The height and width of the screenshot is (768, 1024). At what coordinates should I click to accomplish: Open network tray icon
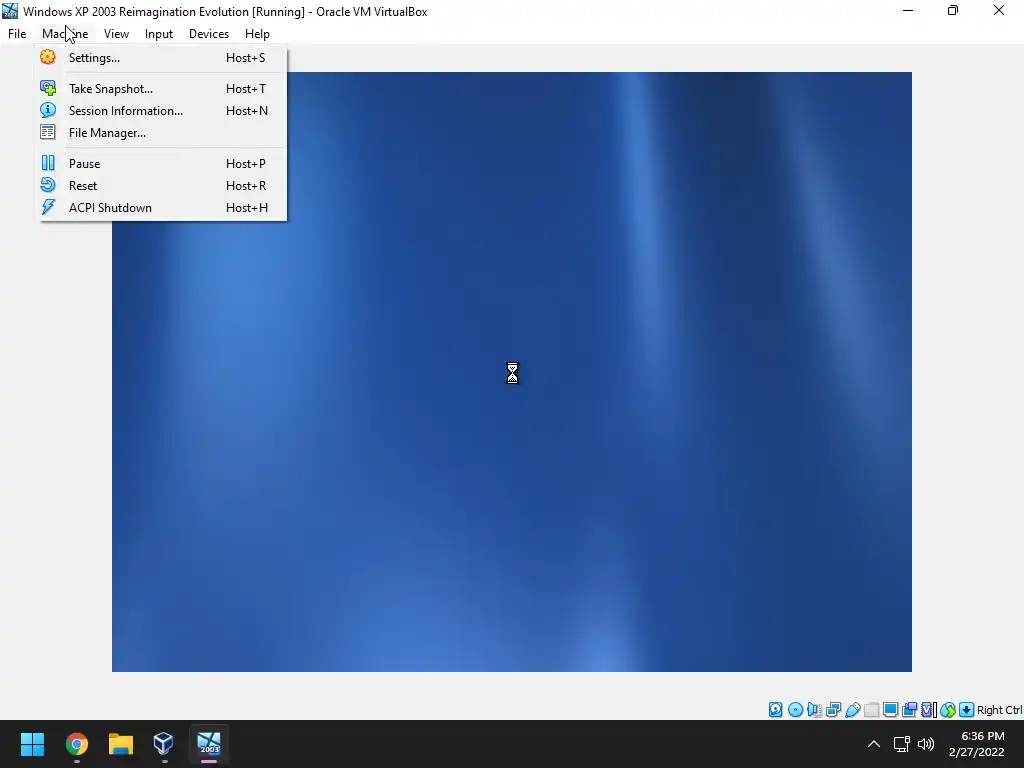(902, 744)
